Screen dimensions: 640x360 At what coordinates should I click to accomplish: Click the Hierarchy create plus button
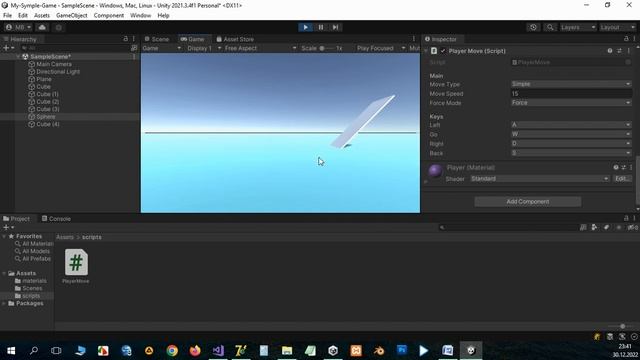(8, 48)
